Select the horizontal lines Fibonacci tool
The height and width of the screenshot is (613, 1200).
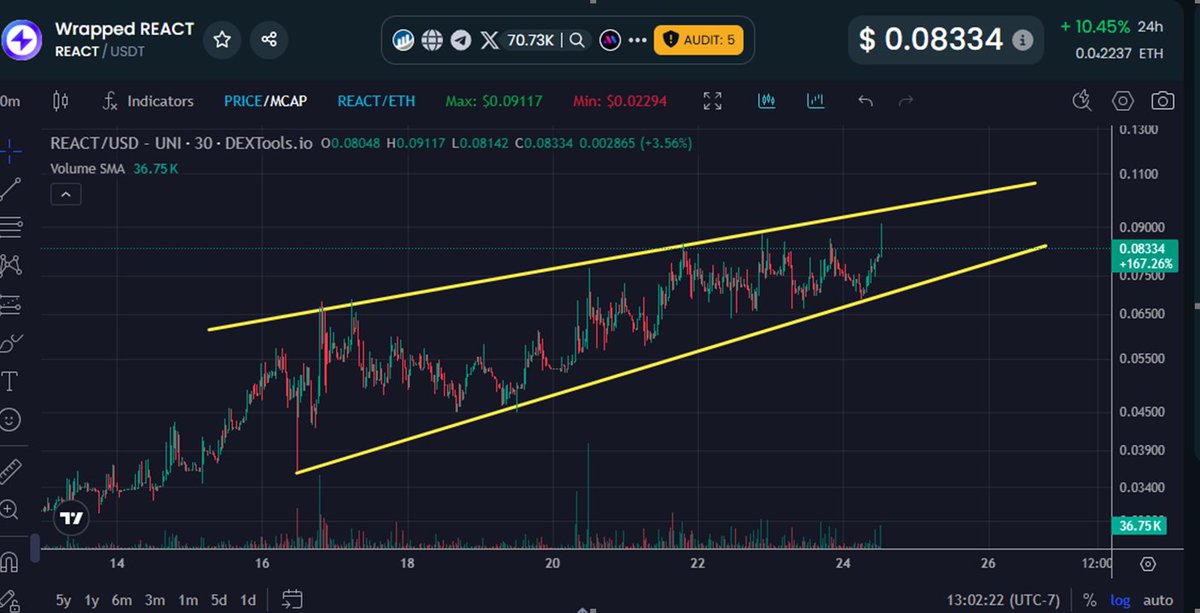[x=11, y=227]
